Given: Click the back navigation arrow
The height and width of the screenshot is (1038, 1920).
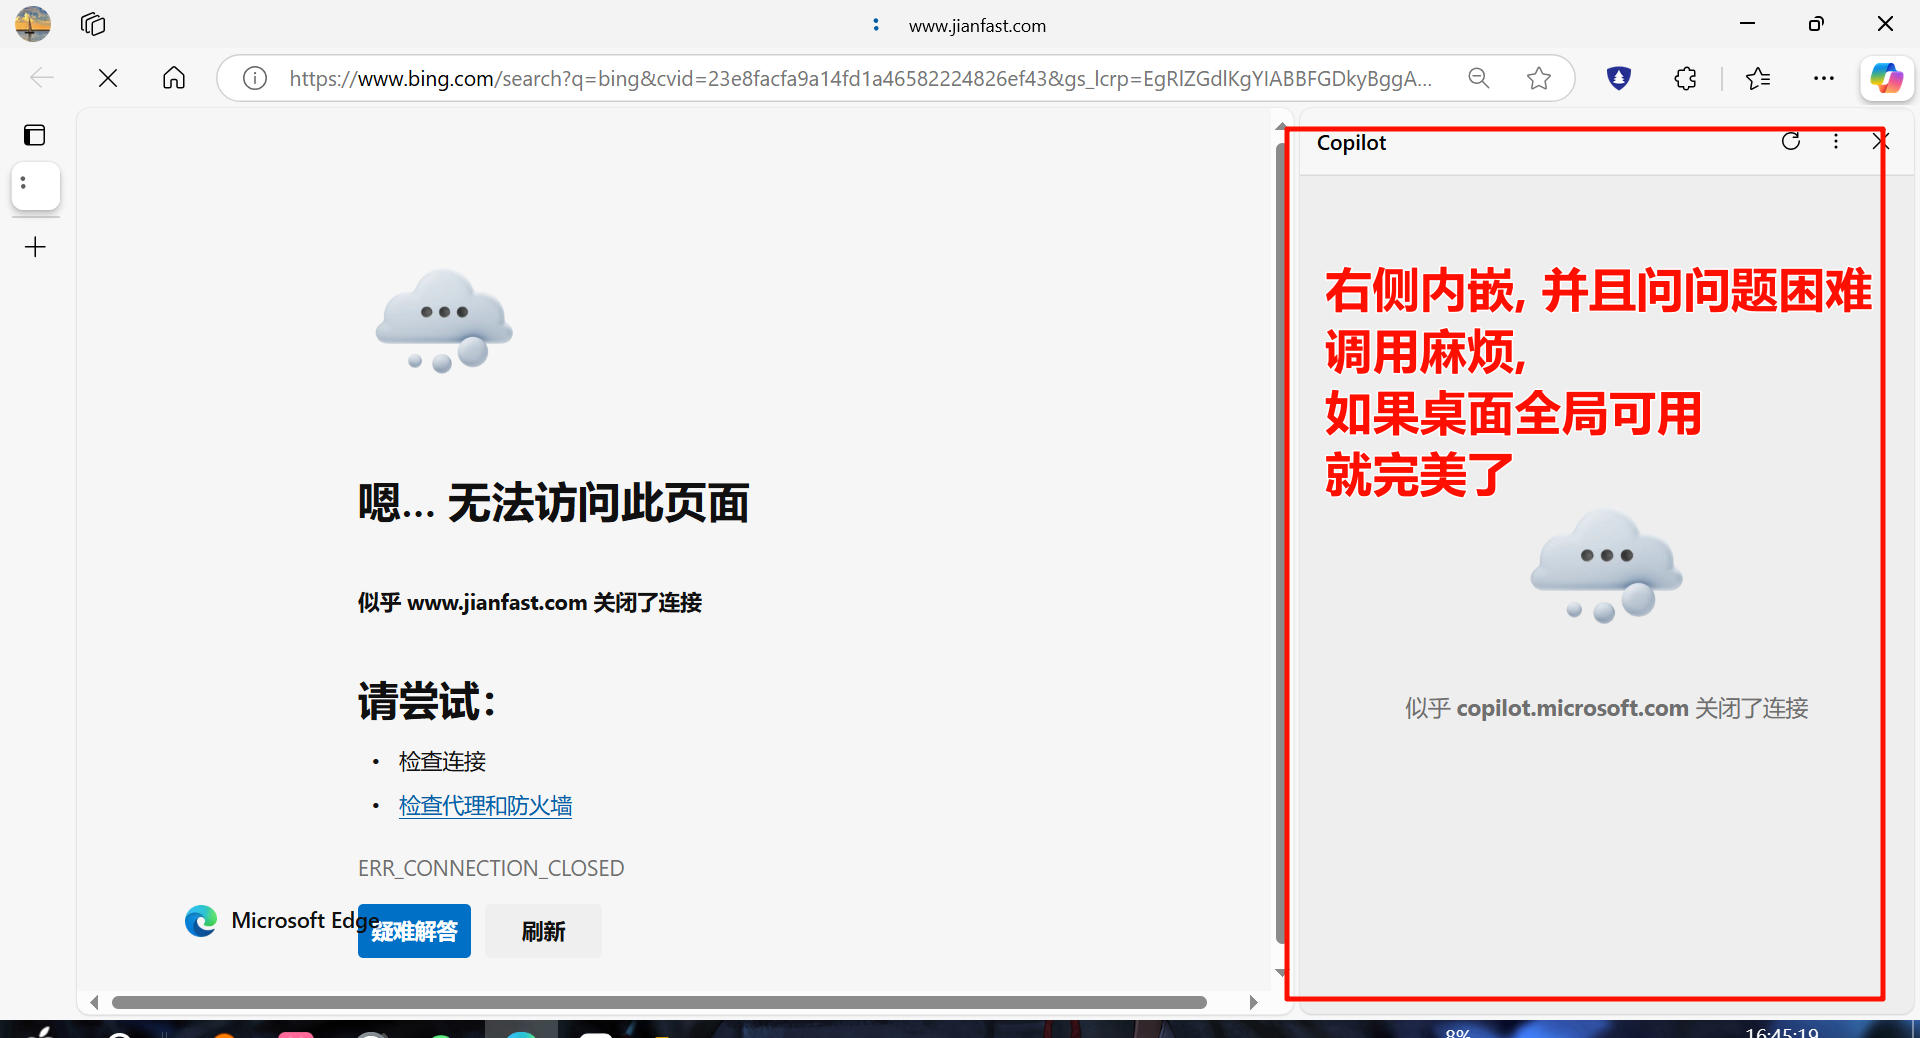Looking at the screenshot, I should pos(42,78).
